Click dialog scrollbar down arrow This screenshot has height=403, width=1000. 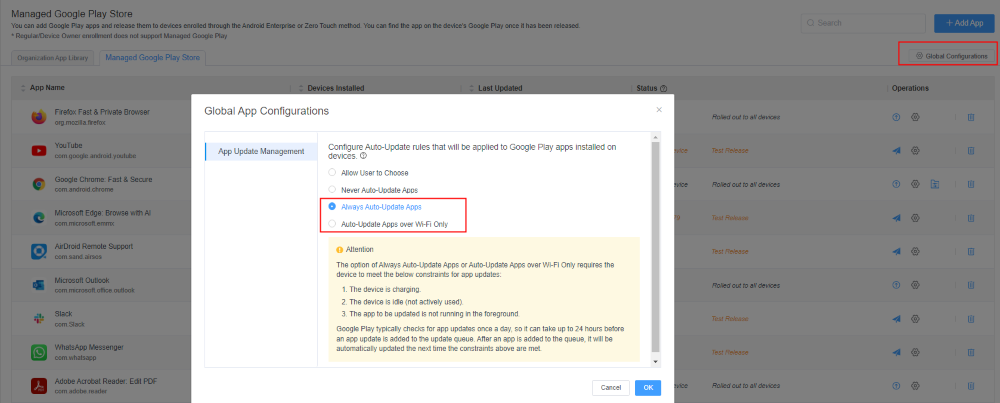(x=655, y=360)
